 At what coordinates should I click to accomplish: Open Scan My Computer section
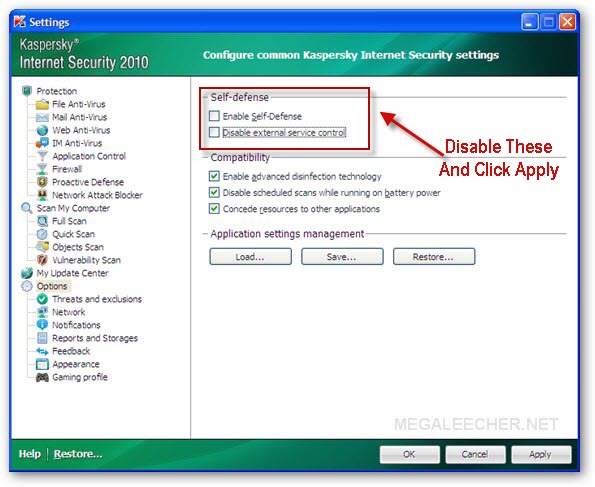pyautogui.click(x=73, y=208)
